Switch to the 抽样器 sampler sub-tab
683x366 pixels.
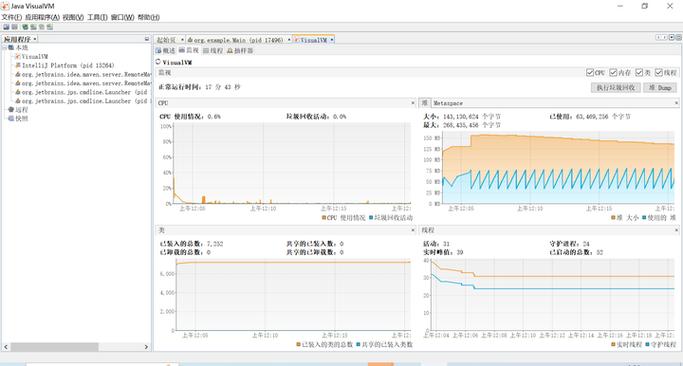(x=240, y=51)
